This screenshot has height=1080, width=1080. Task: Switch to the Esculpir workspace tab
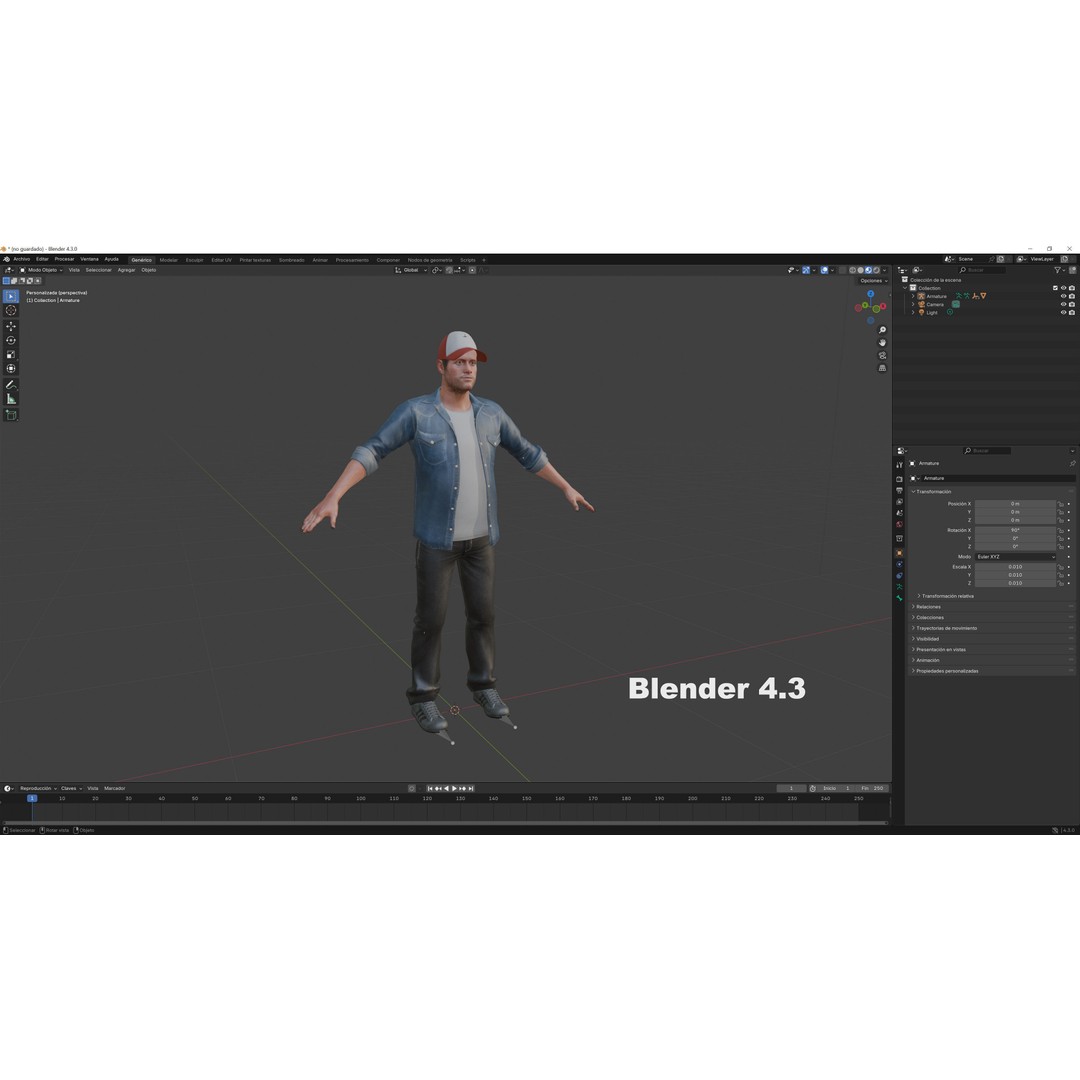click(195, 260)
